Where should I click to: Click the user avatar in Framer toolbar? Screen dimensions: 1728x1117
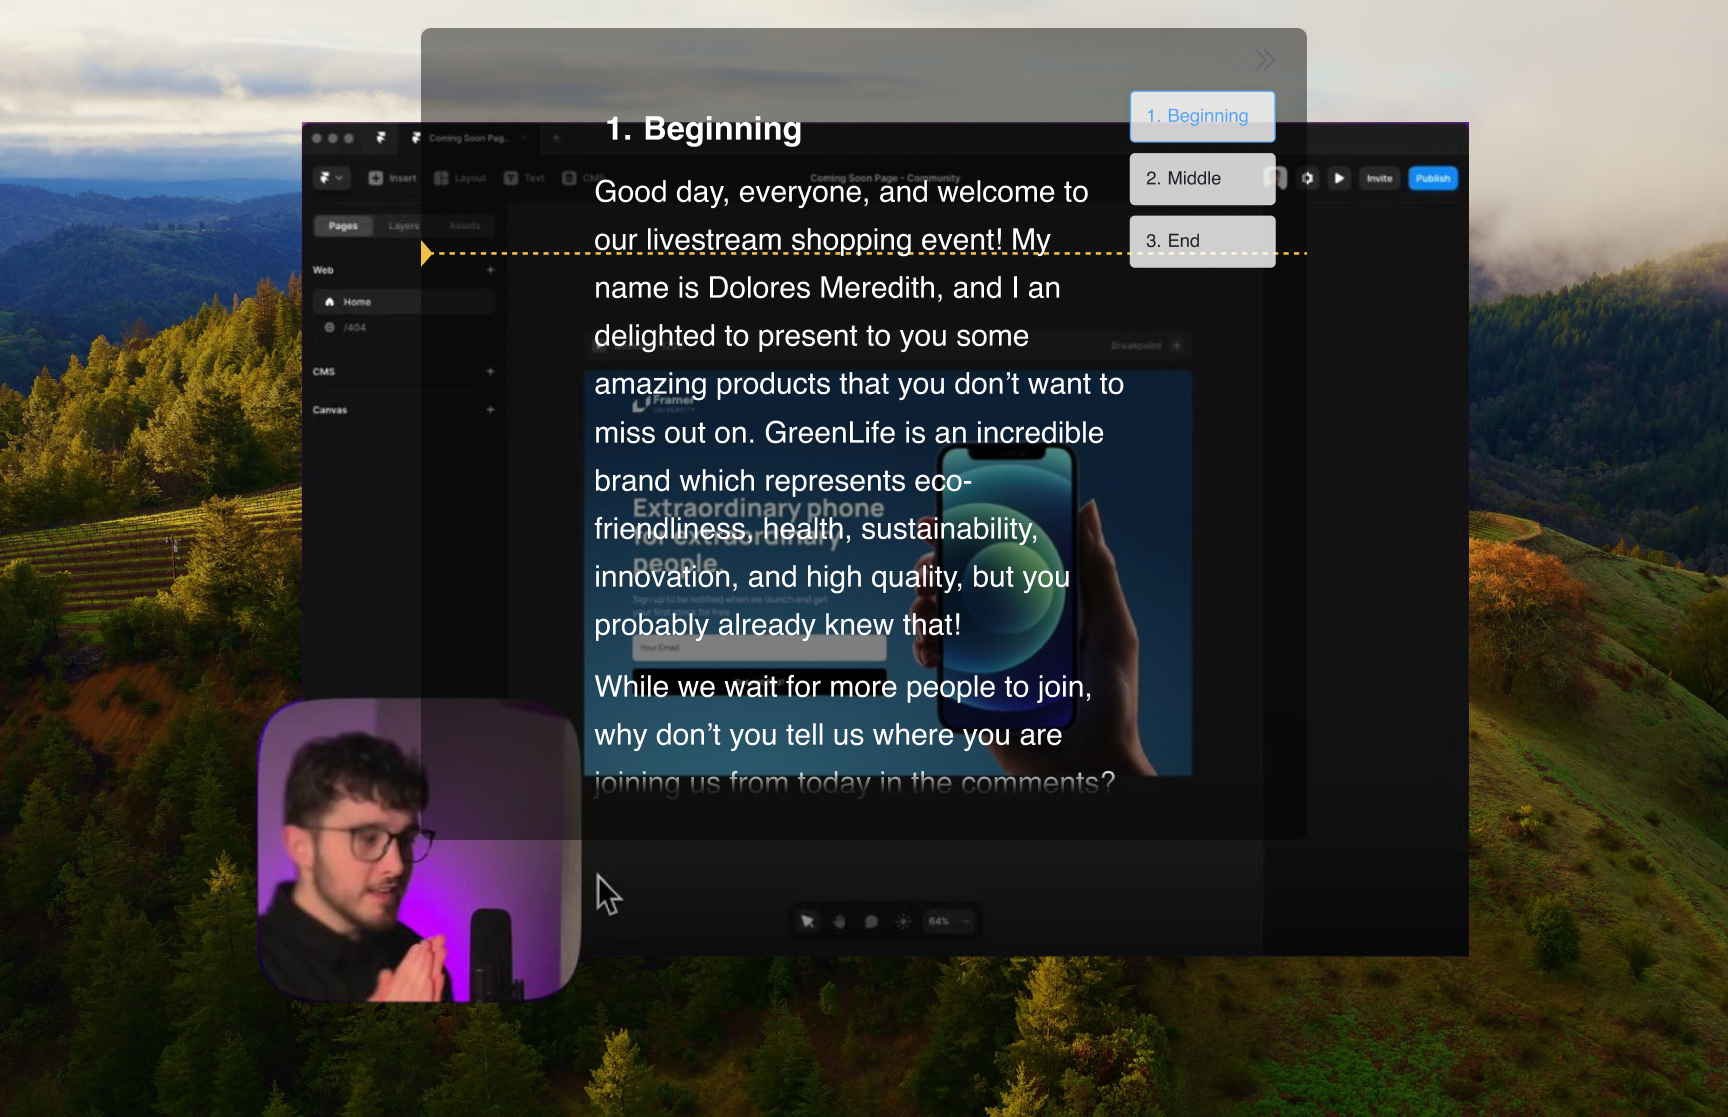tap(1276, 178)
